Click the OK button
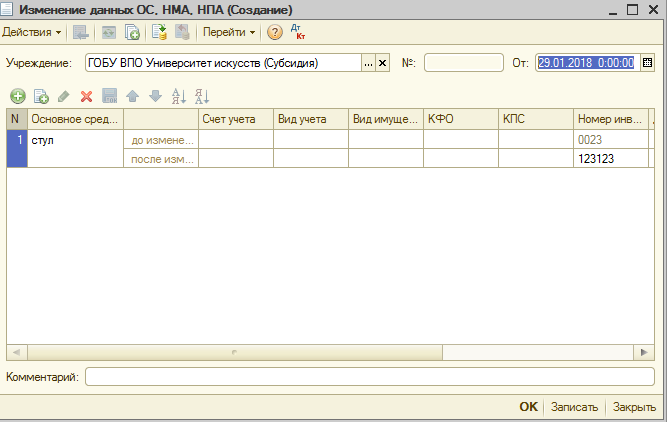667x422 pixels. (x=528, y=407)
